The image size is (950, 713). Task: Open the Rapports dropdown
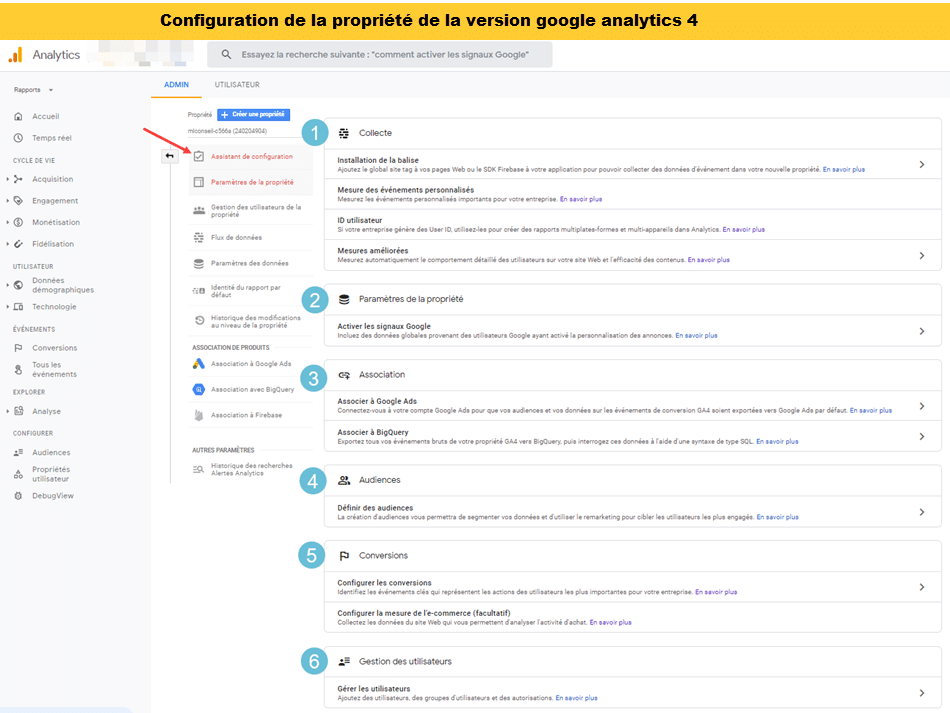(x=33, y=90)
